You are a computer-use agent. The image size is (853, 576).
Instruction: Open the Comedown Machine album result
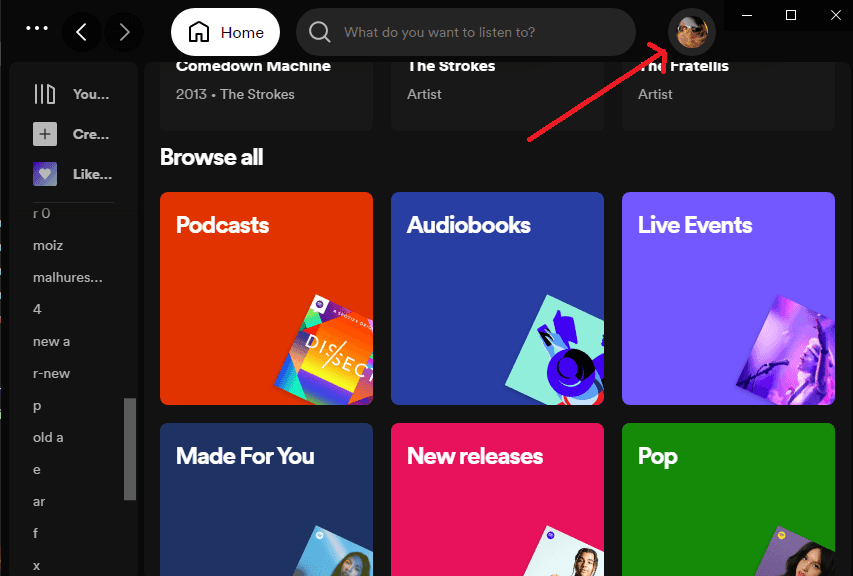267,96
